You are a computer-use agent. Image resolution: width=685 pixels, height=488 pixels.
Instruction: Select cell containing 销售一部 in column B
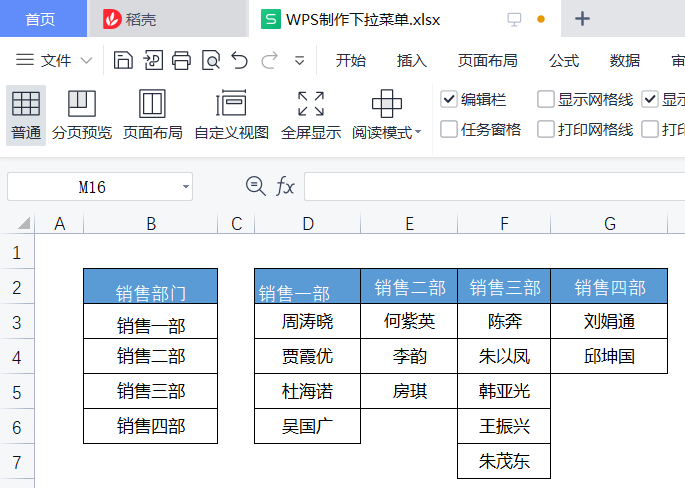pyautogui.click(x=151, y=321)
